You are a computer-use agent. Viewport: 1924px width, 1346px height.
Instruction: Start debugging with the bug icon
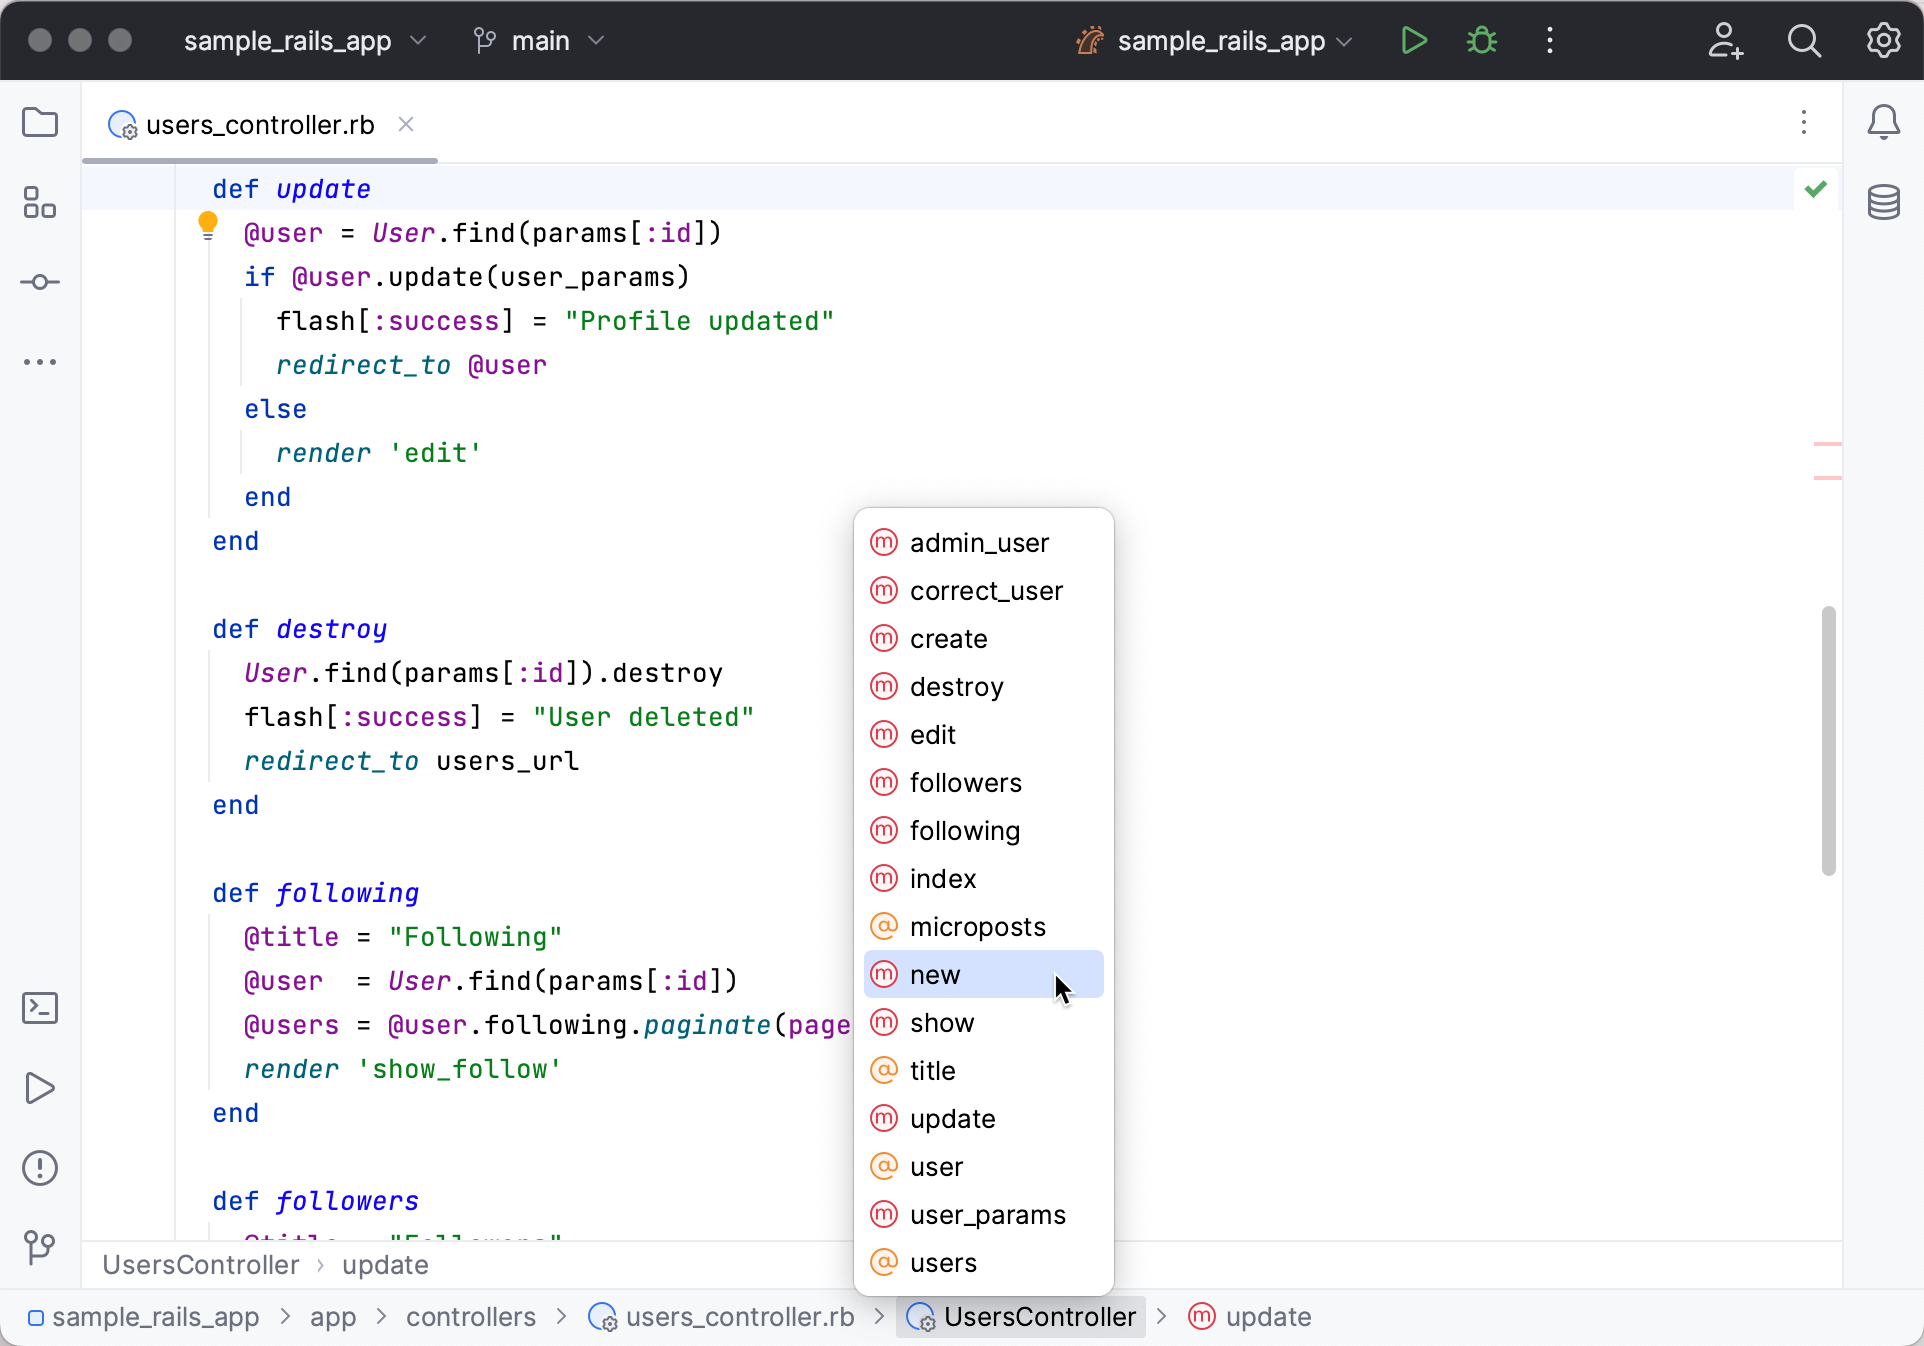click(x=1480, y=40)
